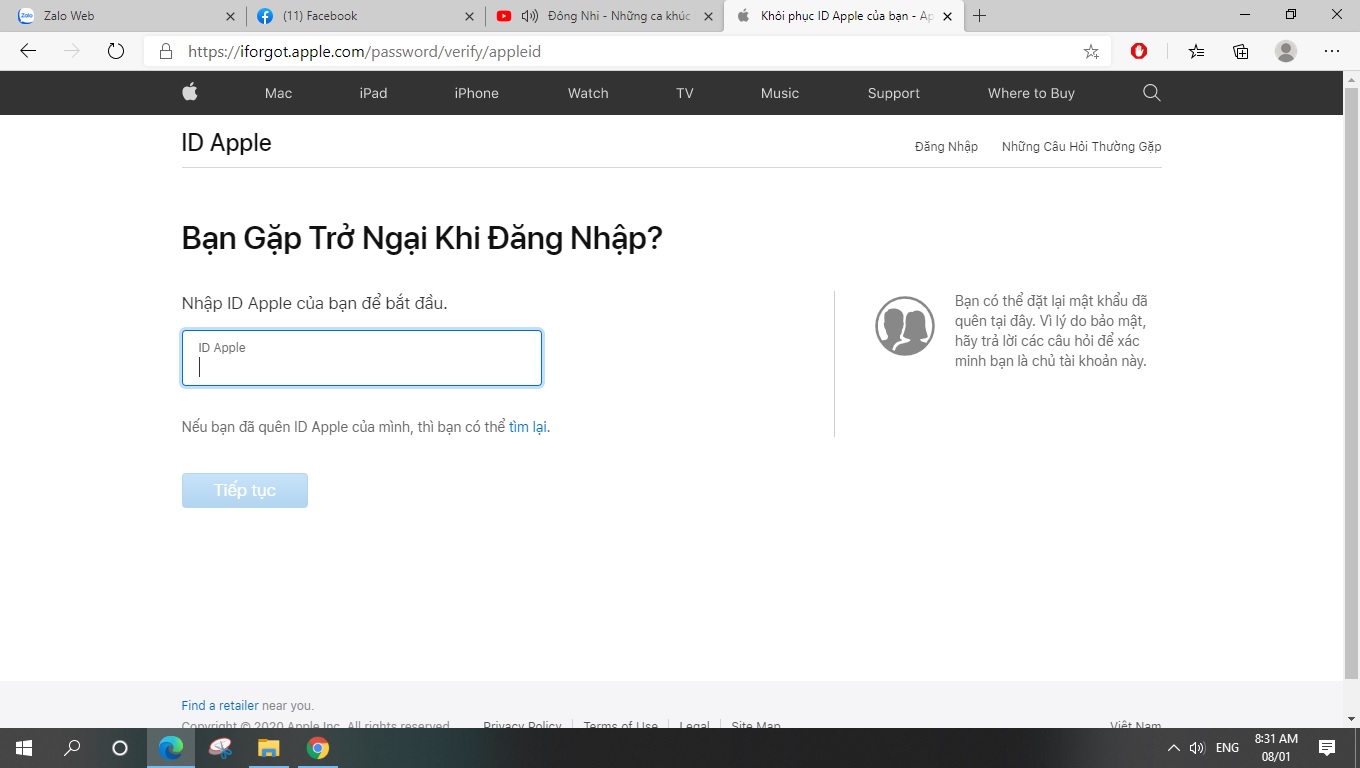Open Support in Apple navigation

(x=893, y=93)
